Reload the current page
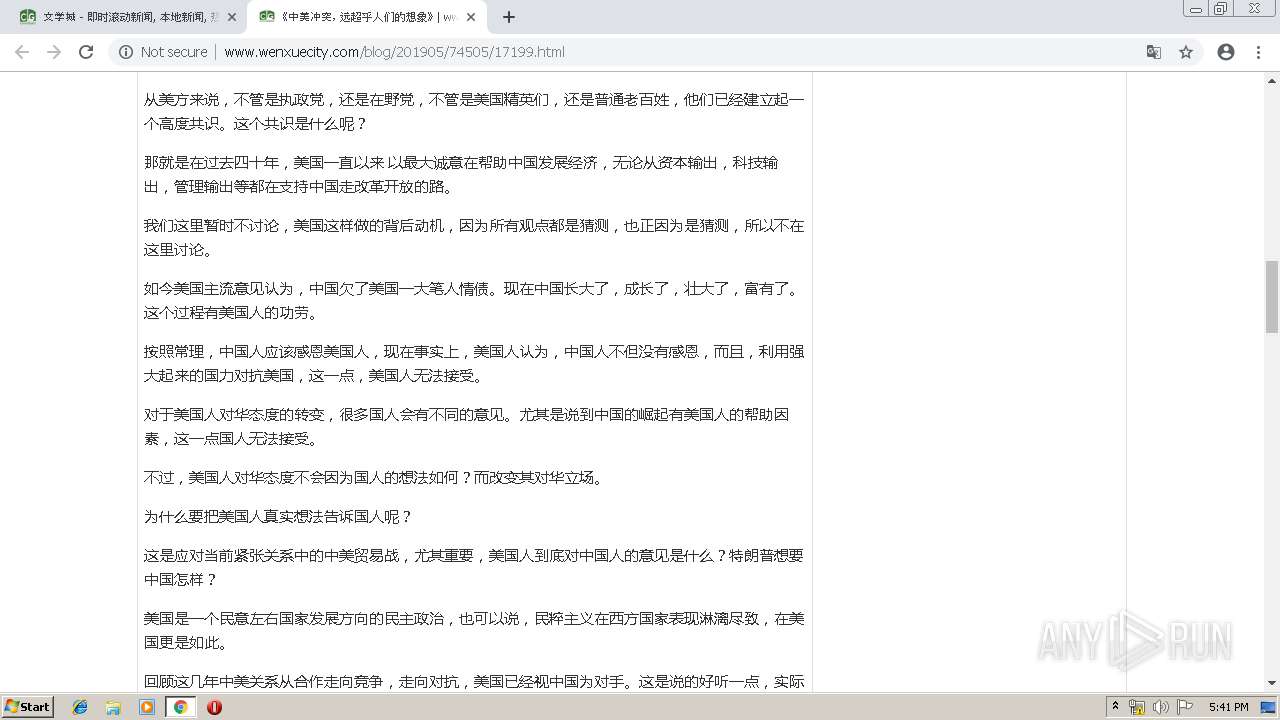The image size is (1280, 720). click(86, 52)
